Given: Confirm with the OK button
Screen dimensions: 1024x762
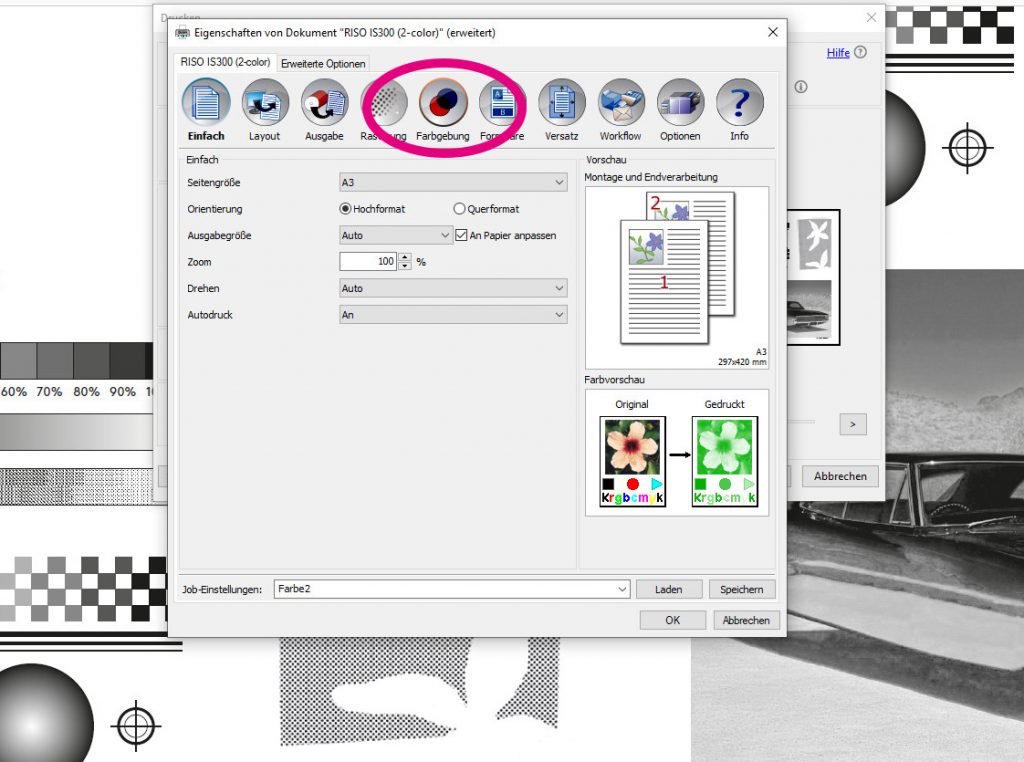Looking at the screenshot, I should tap(673, 620).
